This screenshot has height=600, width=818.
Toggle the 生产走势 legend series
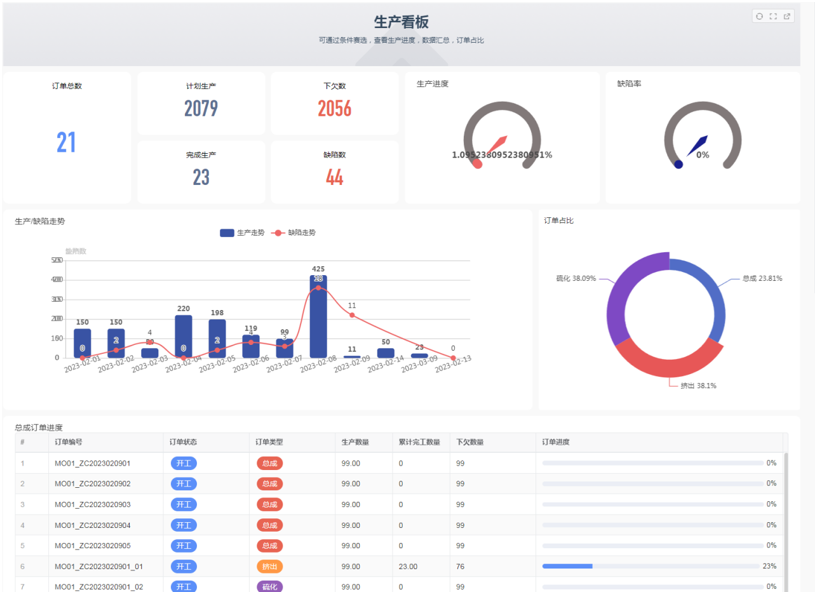pyautogui.click(x=242, y=233)
